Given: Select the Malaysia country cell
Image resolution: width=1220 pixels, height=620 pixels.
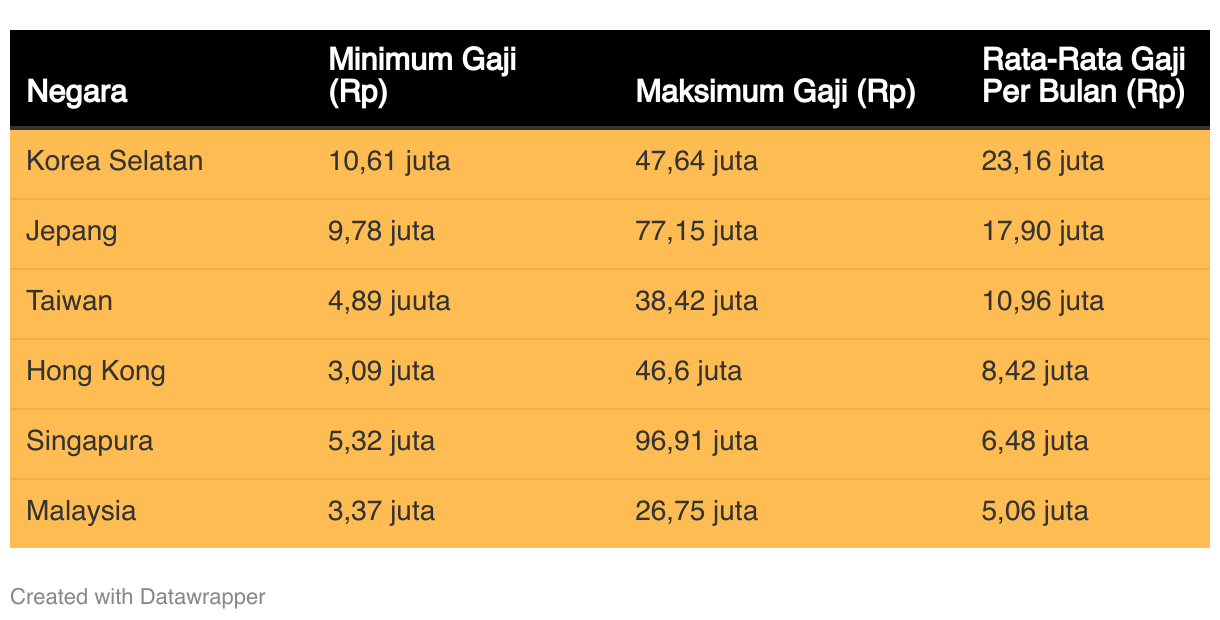Looking at the screenshot, I should point(81,511).
